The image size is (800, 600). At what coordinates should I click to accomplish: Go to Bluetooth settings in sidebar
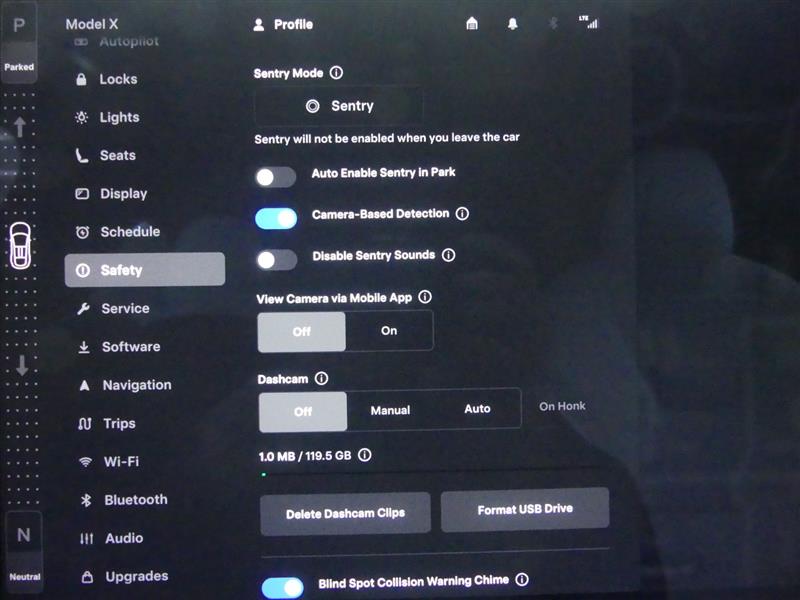pos(135,500)
